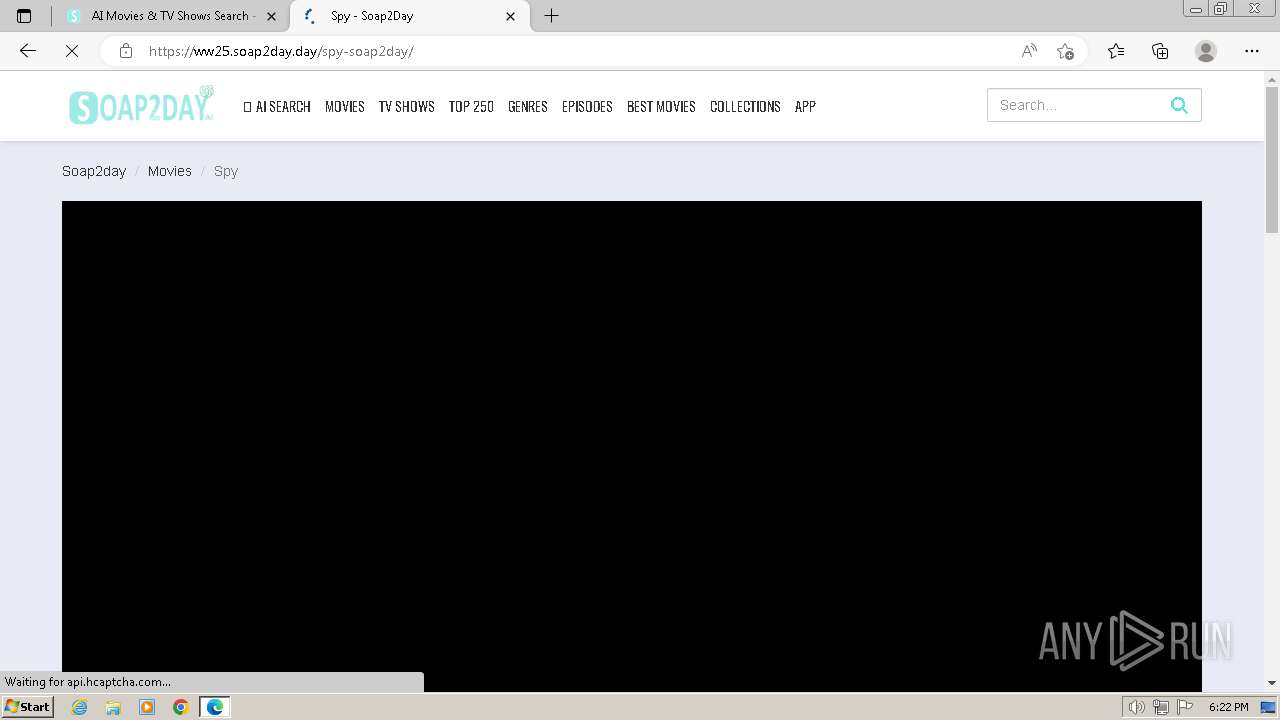1280x720 pixels.
Task: Open media player taskbar icon
Action: point(147,707)
